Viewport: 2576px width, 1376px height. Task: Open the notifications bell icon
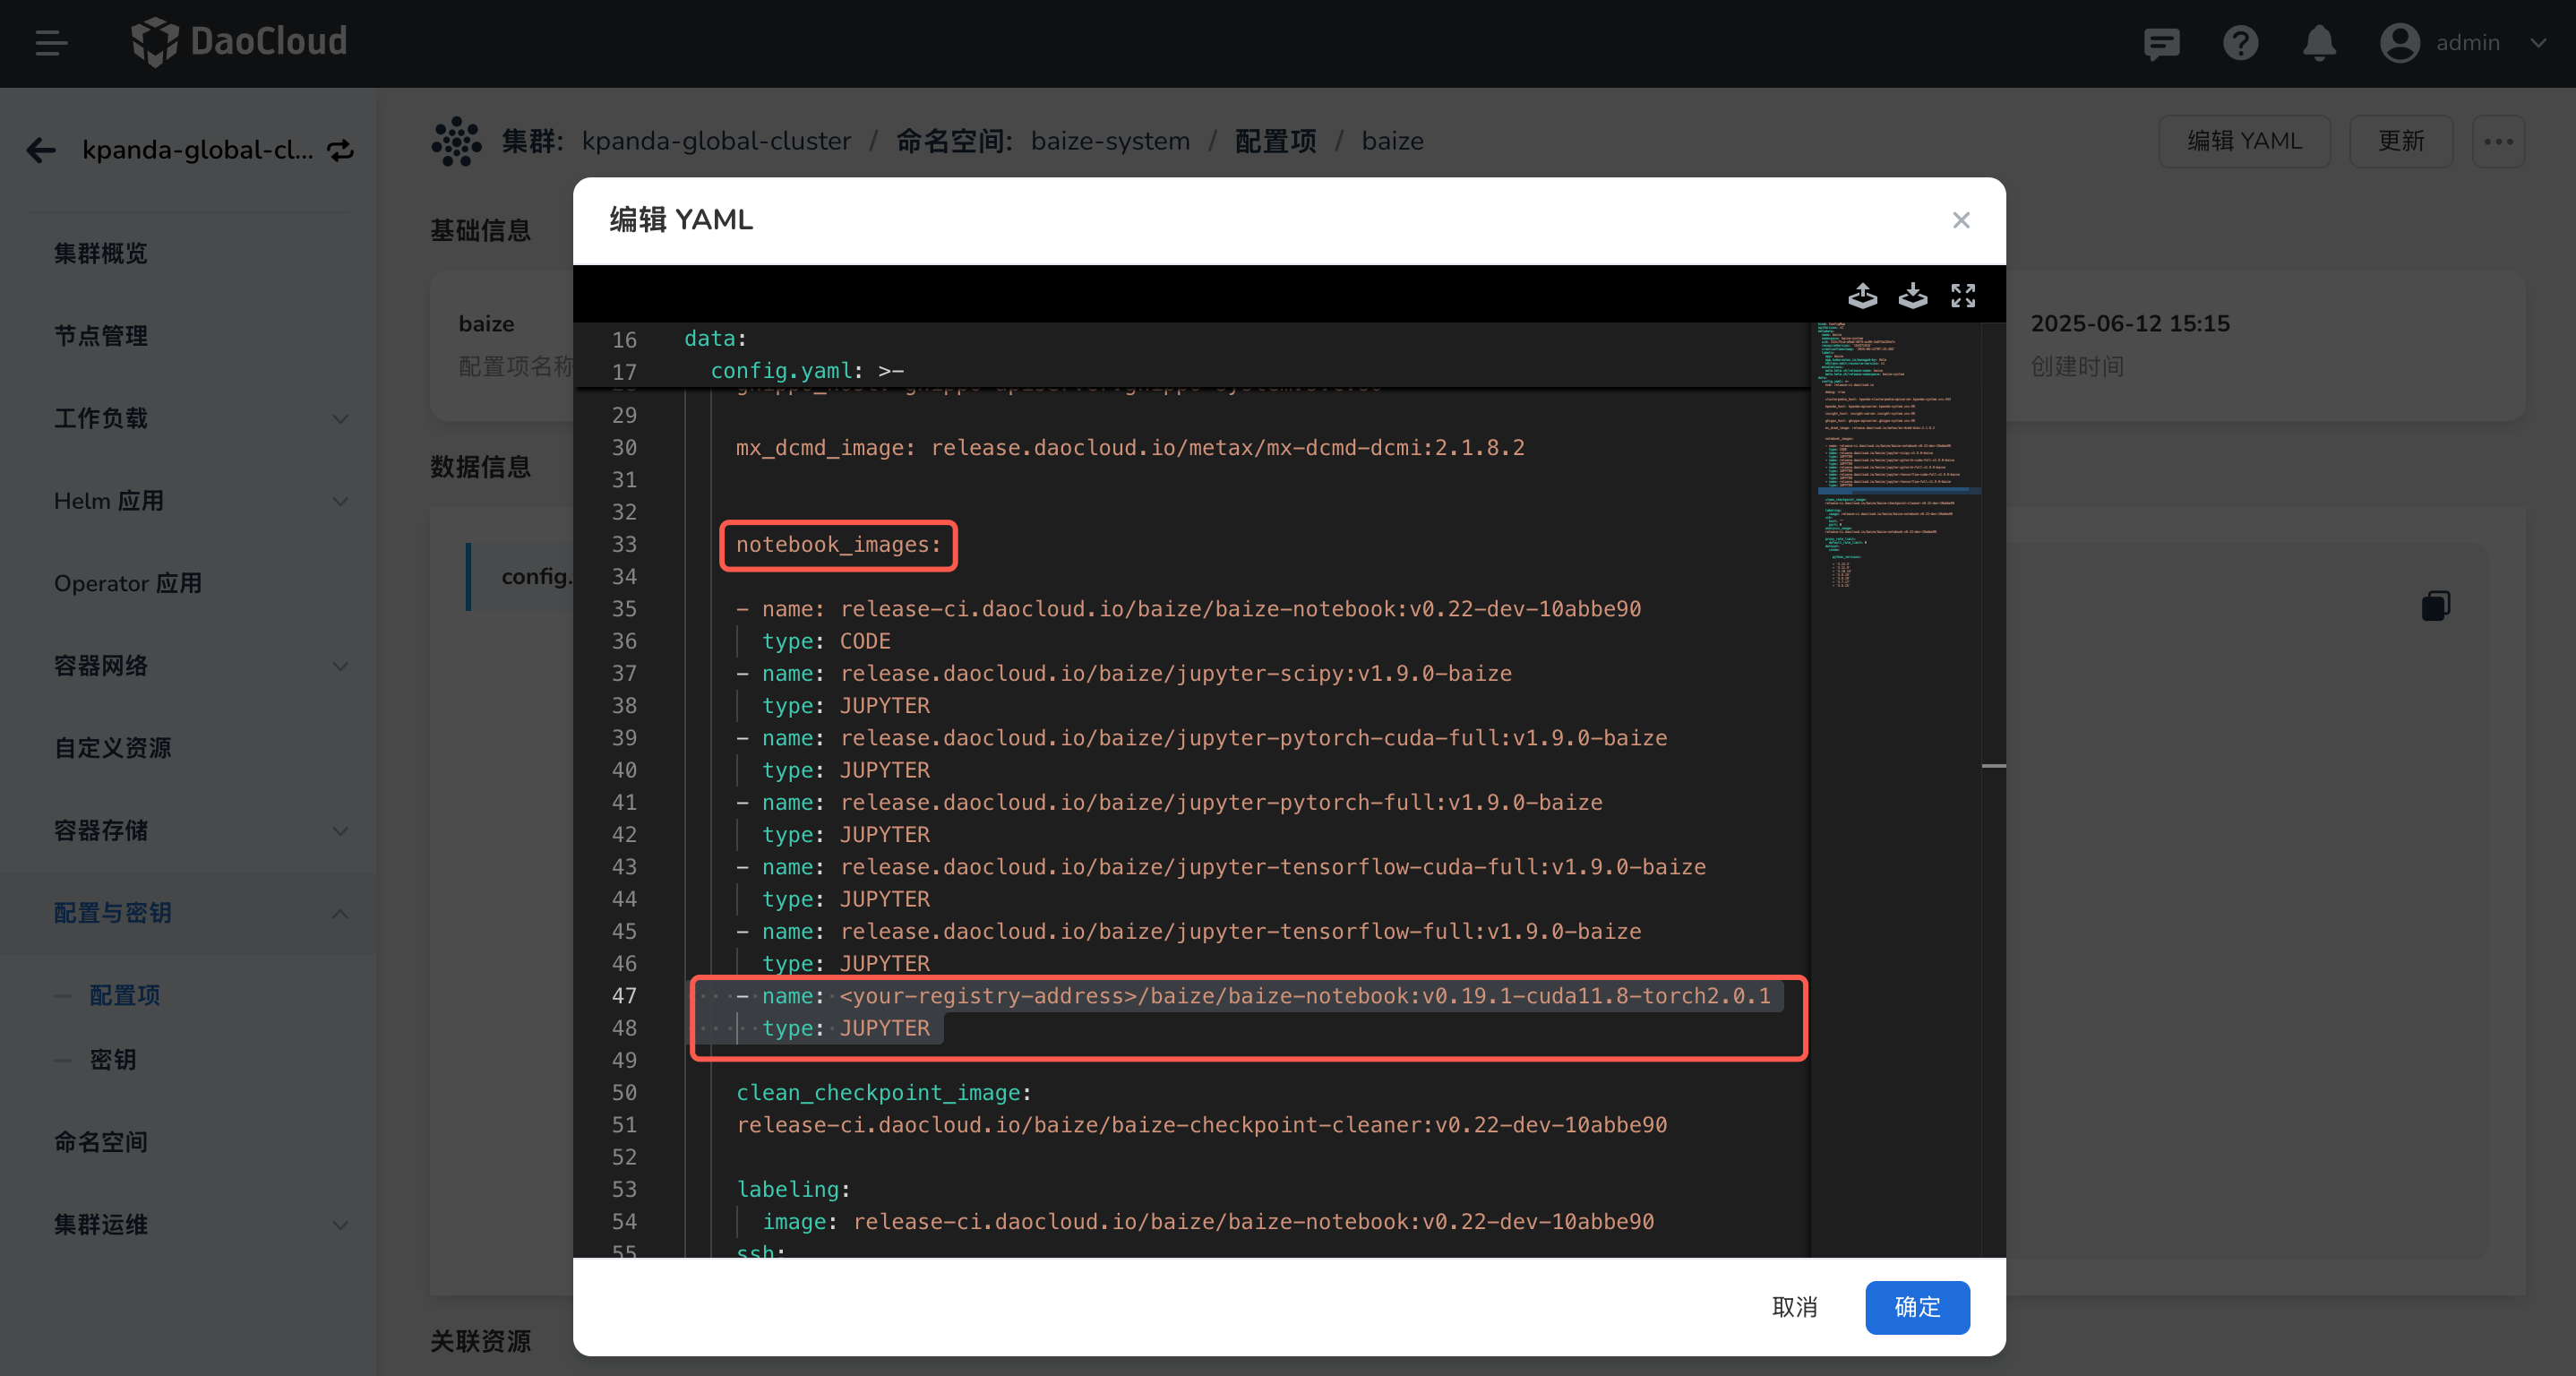click(x=2318, y=43)
